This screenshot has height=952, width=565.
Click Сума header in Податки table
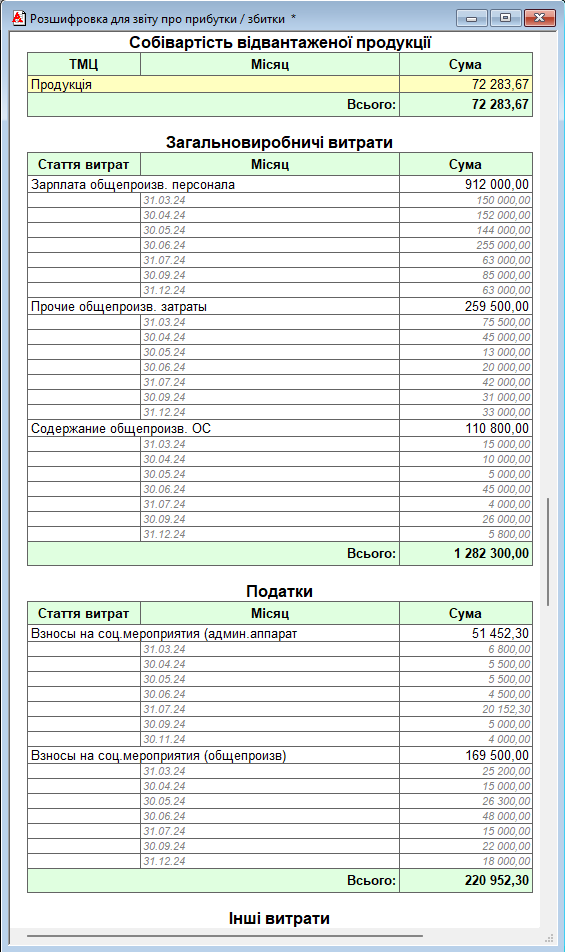point(465,613)
